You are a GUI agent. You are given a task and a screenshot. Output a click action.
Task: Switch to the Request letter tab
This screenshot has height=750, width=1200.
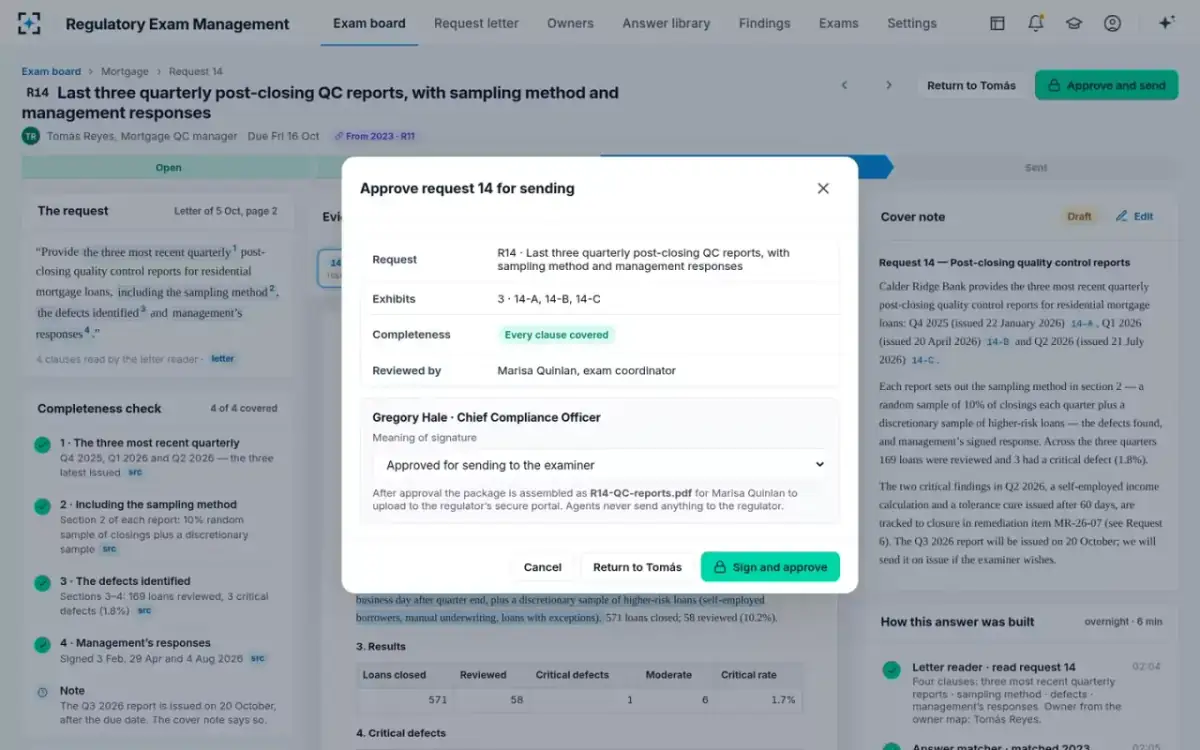click(476, 23)
